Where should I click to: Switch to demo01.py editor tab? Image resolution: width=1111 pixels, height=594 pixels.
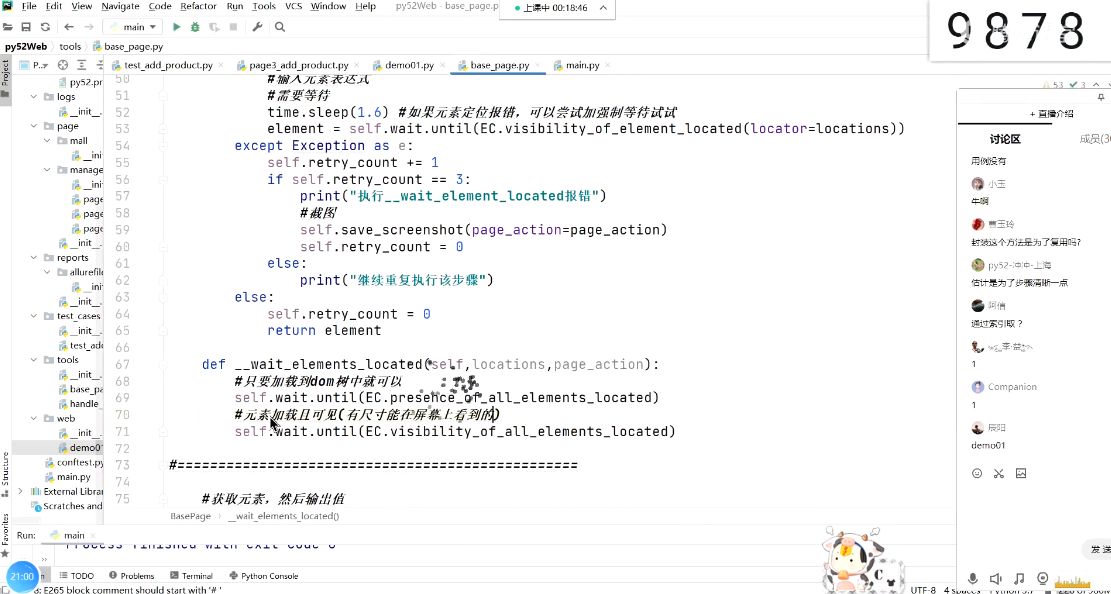click(409, 65)
